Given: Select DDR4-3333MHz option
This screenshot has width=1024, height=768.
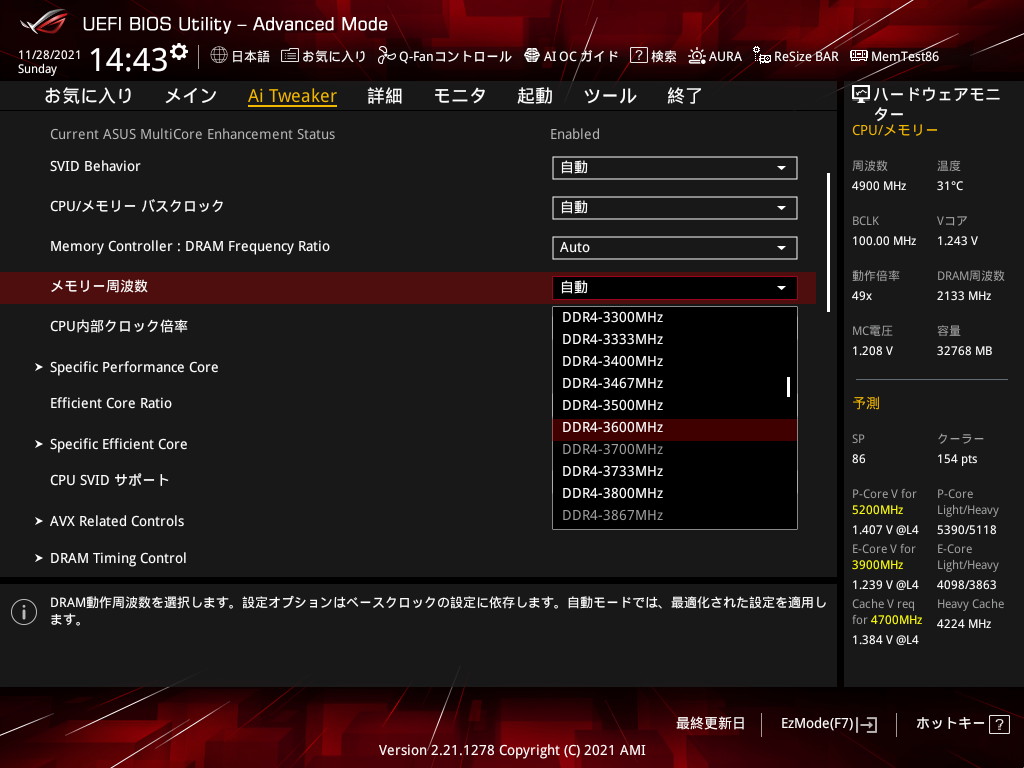Looking at the screenshot, I should [x=675, y=340].
